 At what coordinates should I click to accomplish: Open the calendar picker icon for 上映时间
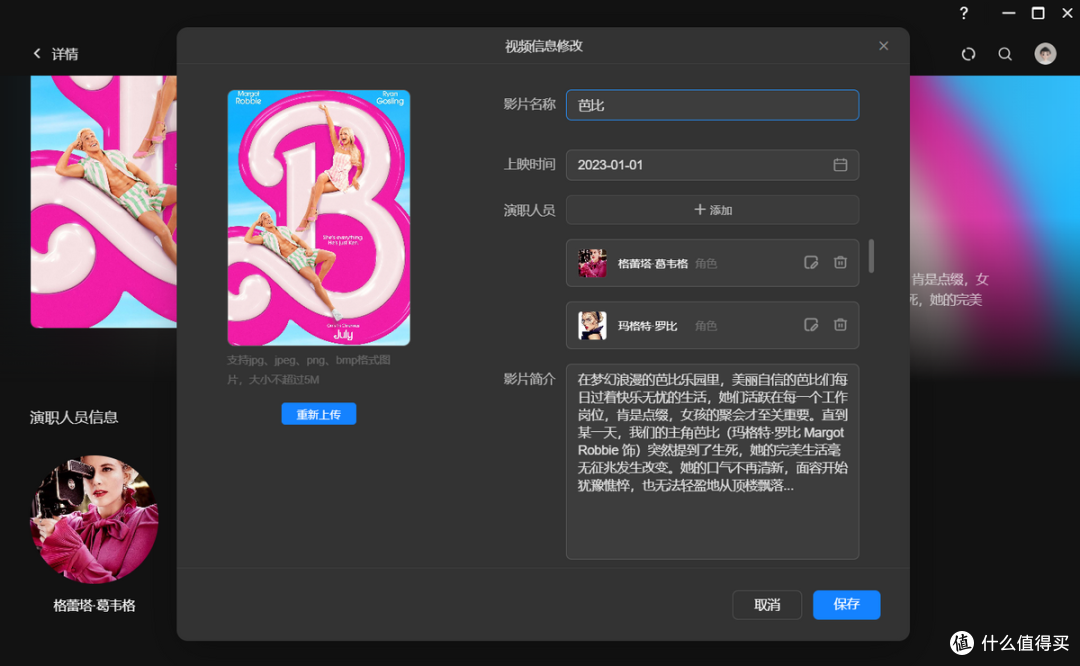pos(840,165)
